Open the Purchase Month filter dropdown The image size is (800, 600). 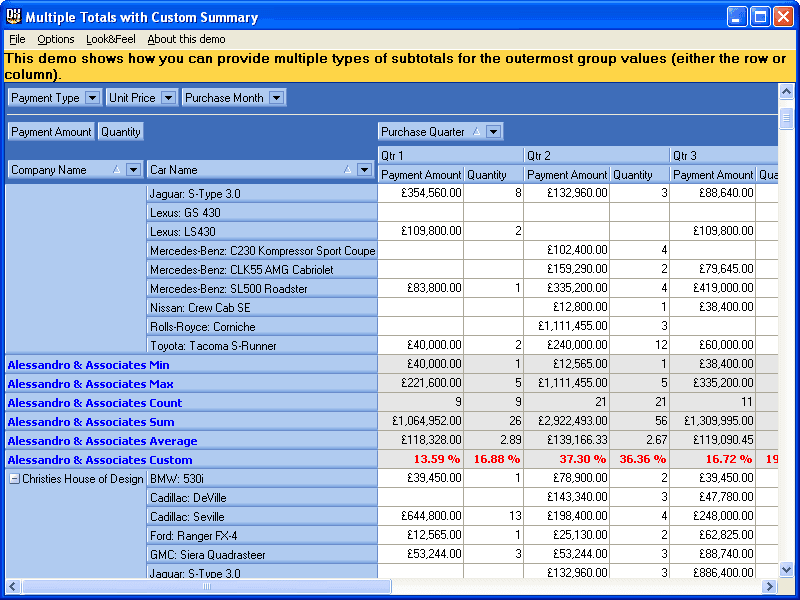pos(277,97)
